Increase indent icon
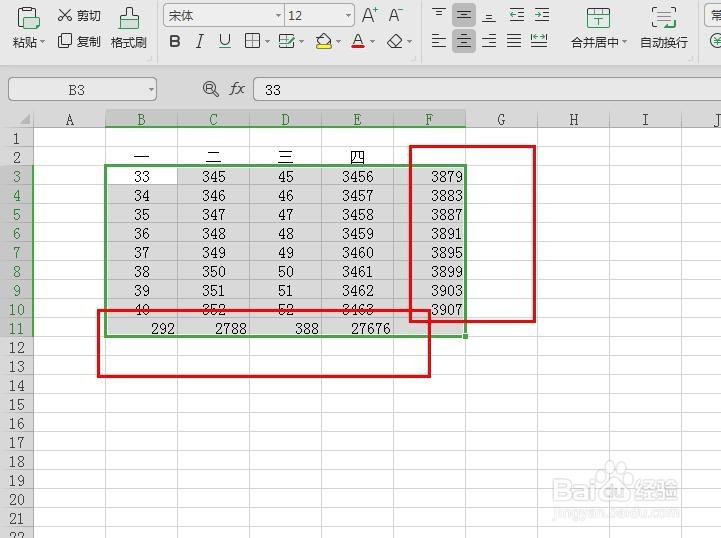The height and width of the screenshot is (538, 721). [x=542, y=16]
